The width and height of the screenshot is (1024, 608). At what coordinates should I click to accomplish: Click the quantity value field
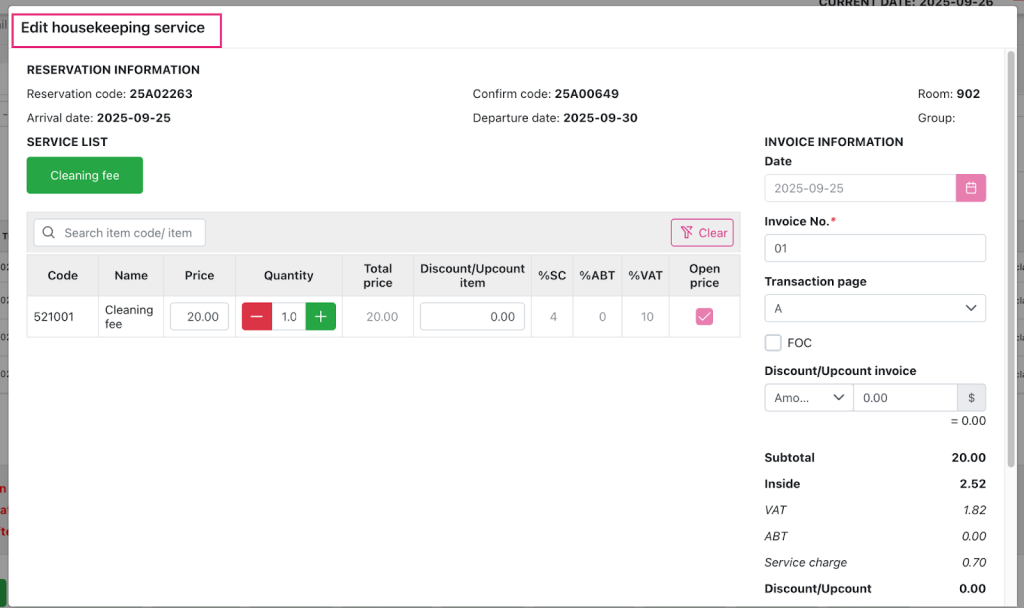289,317
